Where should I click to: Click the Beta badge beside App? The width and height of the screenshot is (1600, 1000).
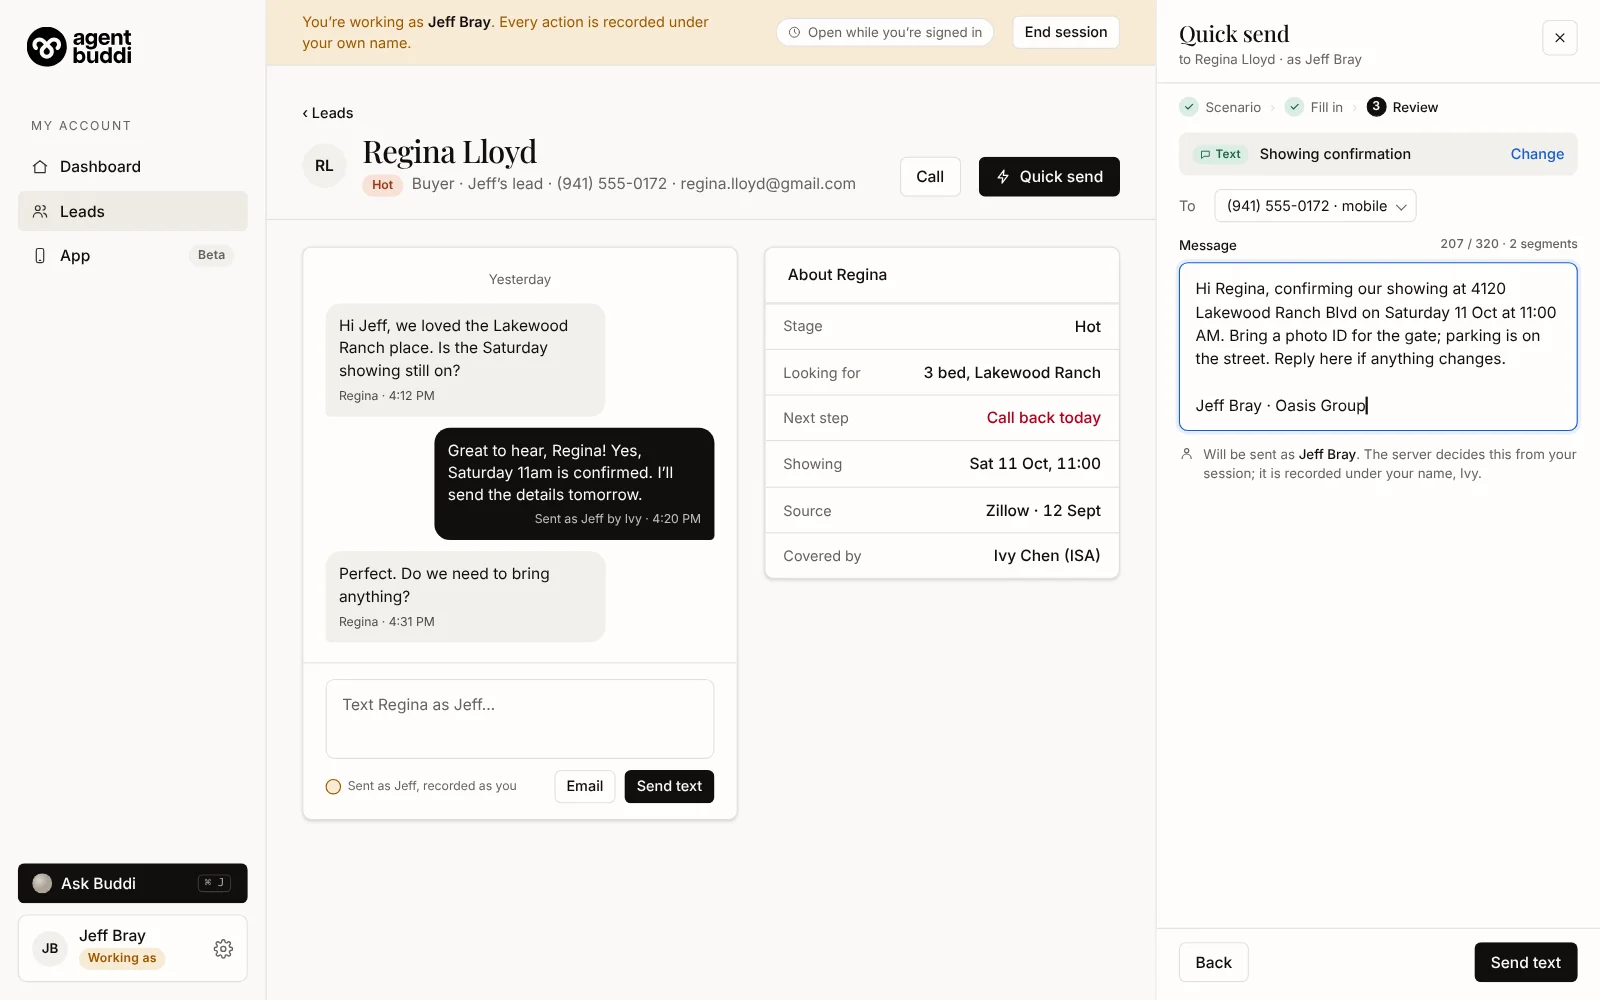pyautogui.click(x=211, y=255)
